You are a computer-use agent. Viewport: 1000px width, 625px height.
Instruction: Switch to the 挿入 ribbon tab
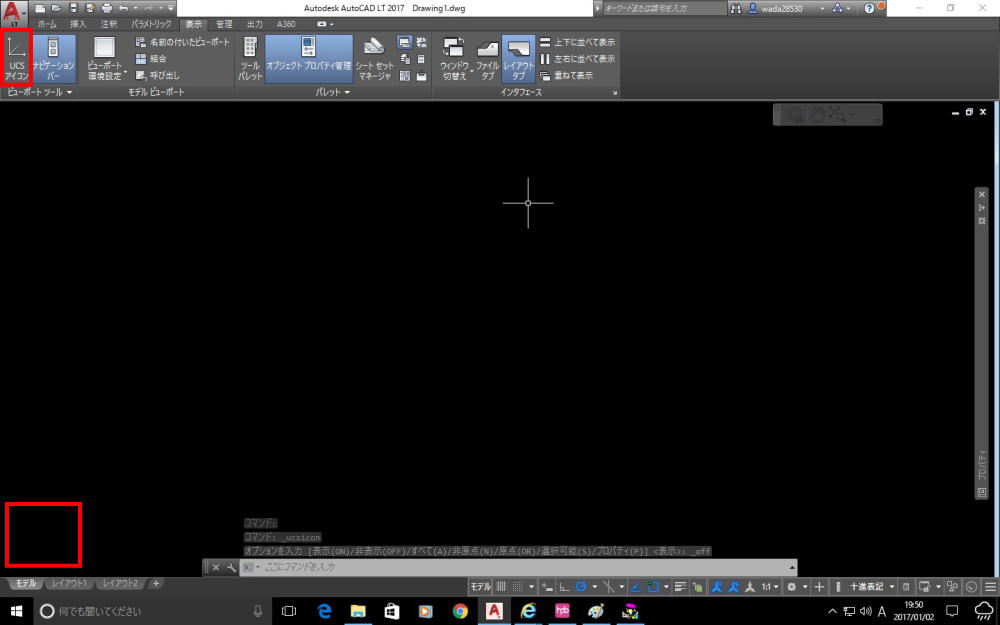coord(78,24)
